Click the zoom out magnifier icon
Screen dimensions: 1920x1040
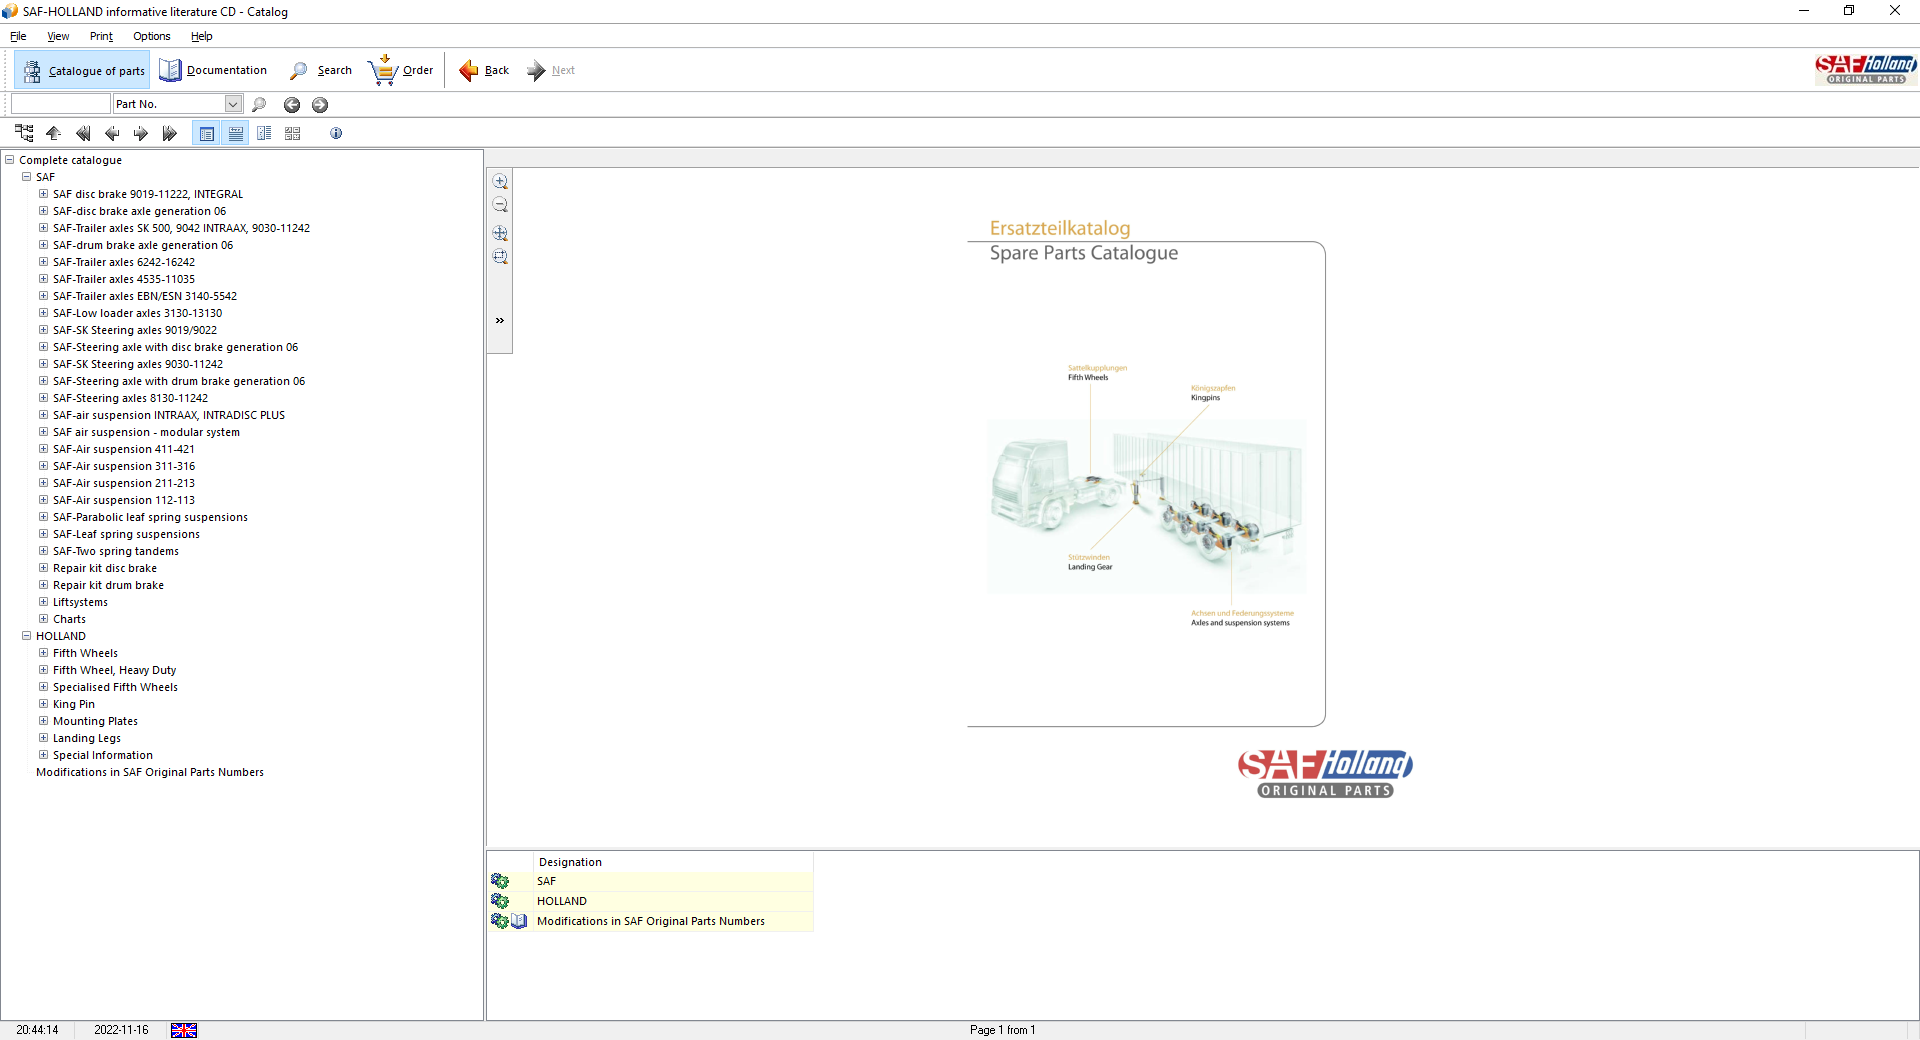pyautogui.click(x=500, y=206)
